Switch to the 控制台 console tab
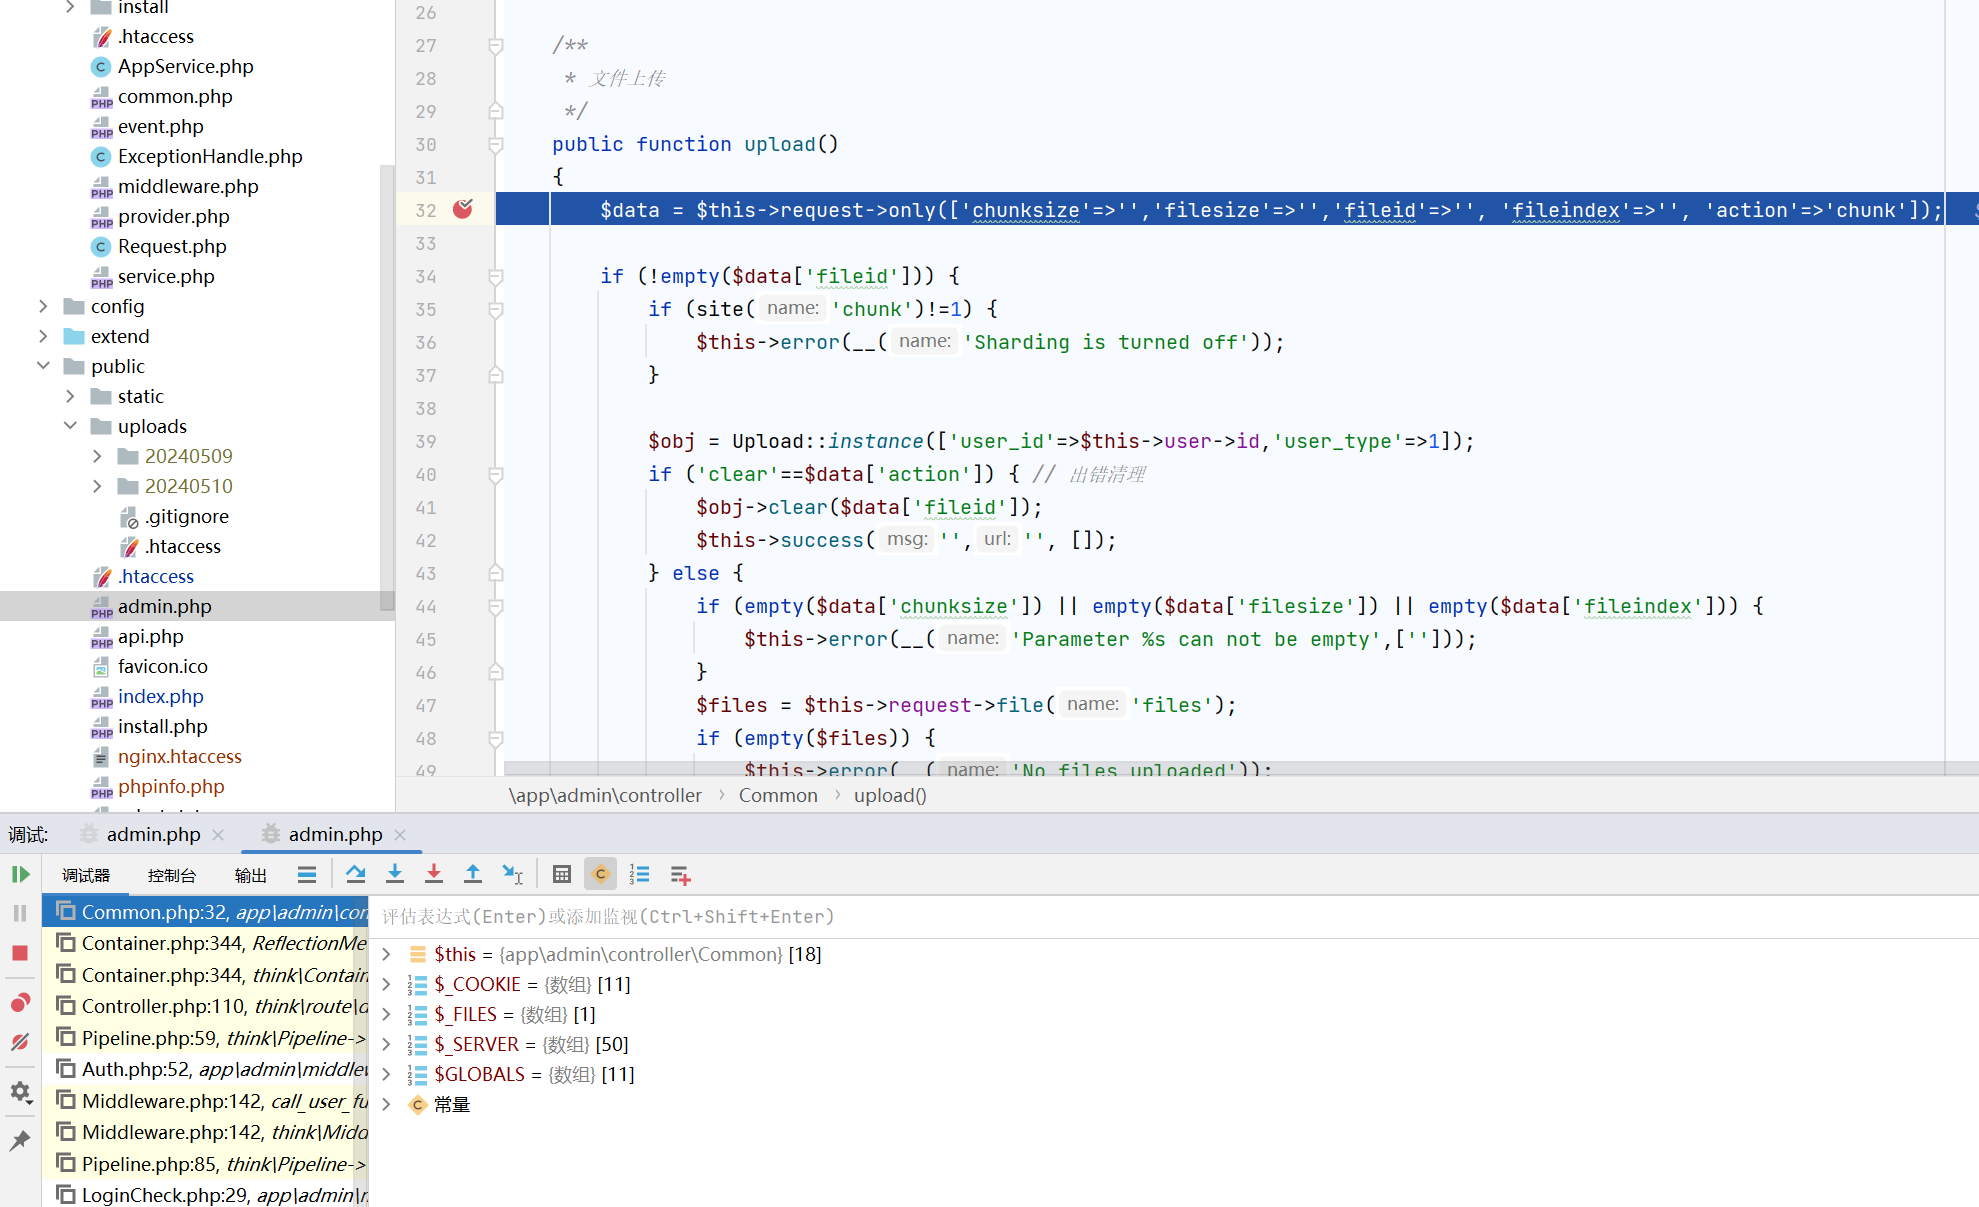1979x1207 pixels. (172, 875)
